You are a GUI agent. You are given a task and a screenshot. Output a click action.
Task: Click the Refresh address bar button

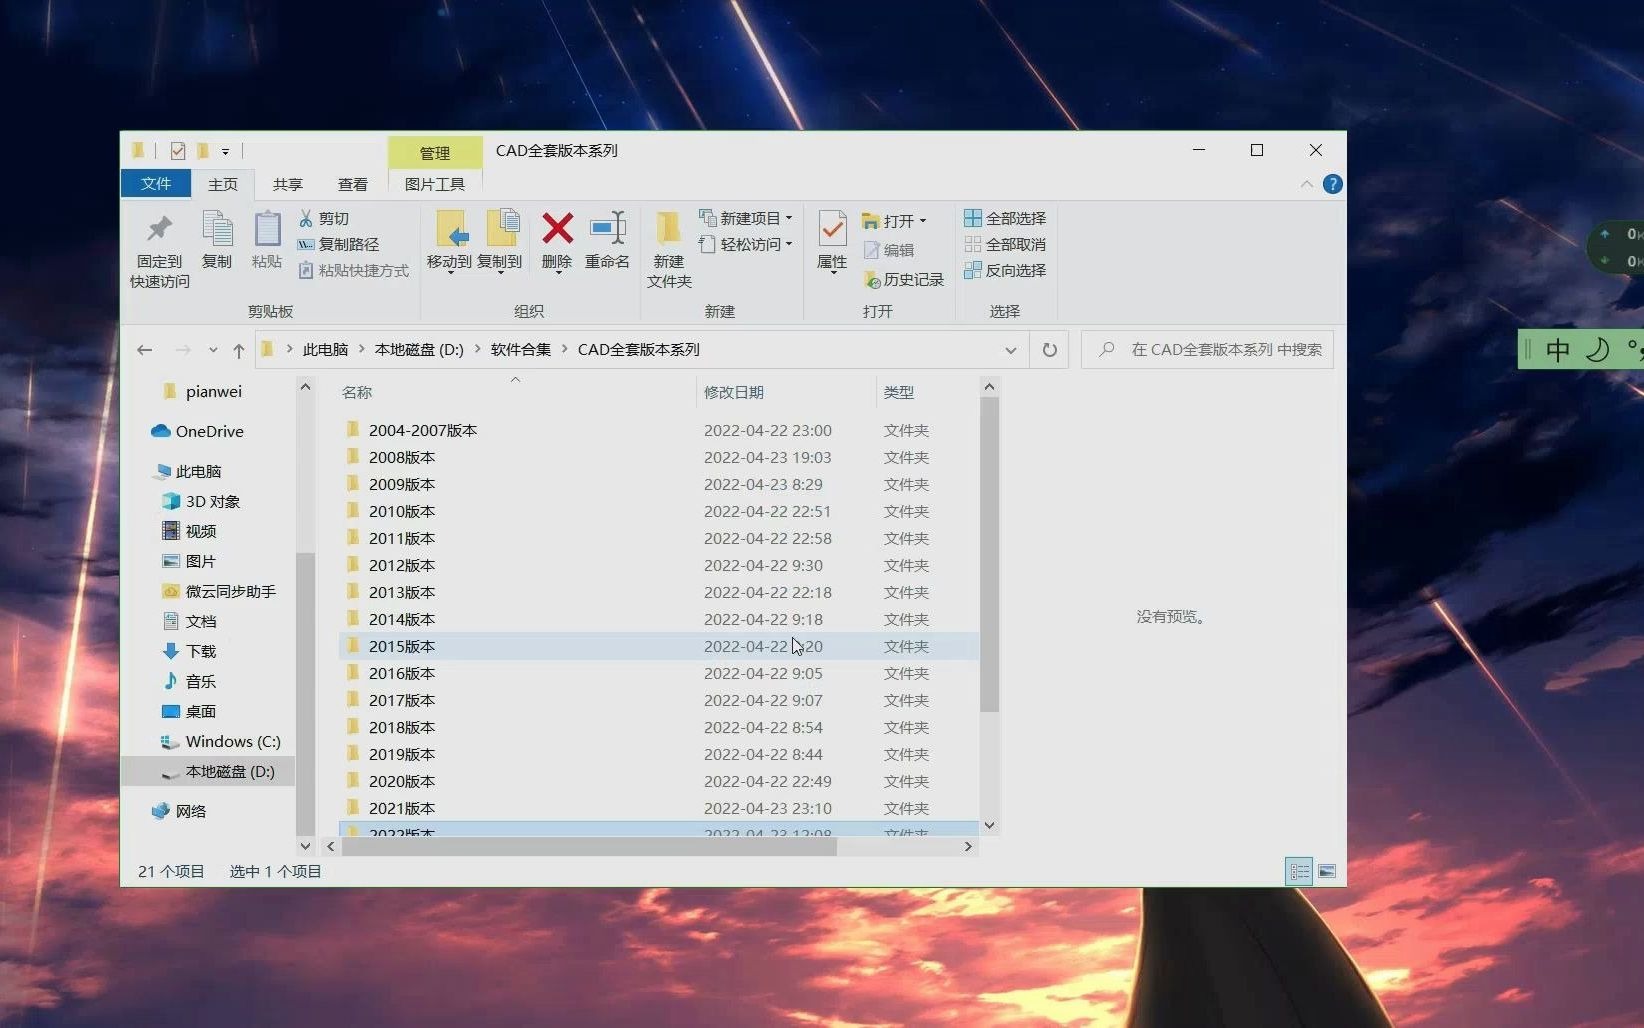(x=1049, y=350)
